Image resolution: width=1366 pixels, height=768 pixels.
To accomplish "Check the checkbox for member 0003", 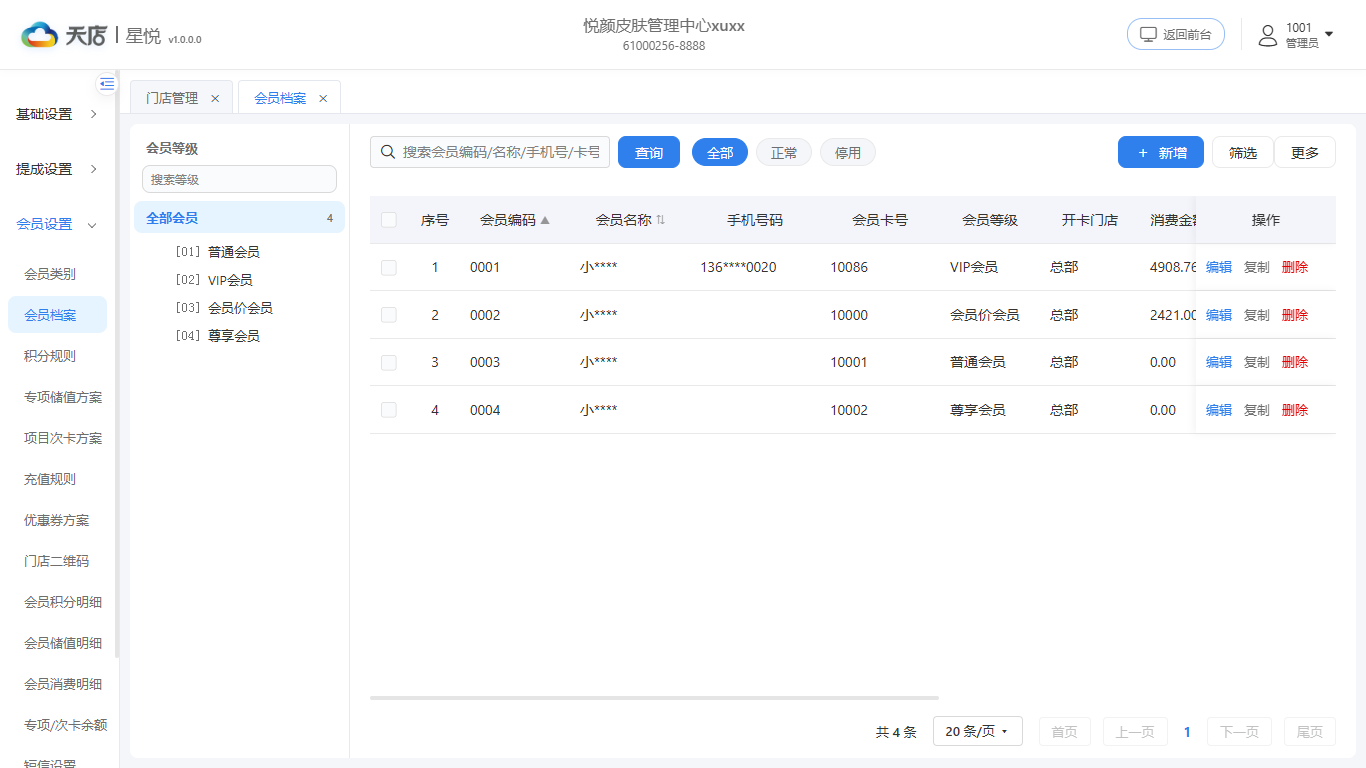I will point(389,362).
